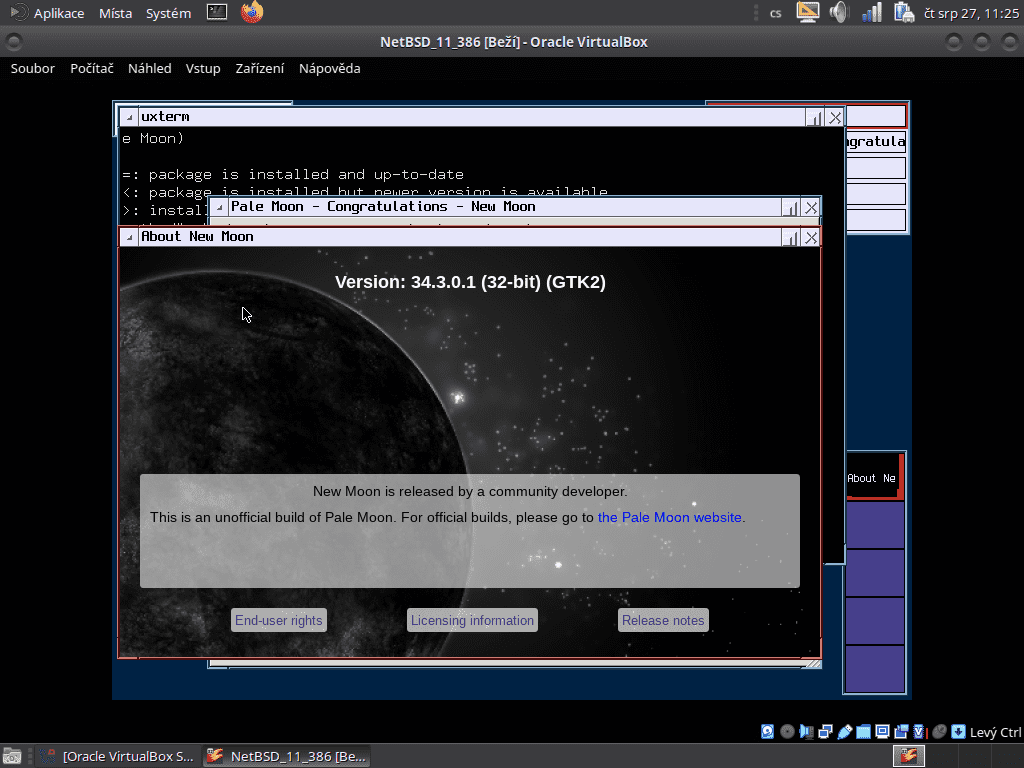The width and height of the screenshot is (1024, 768).
Task: Open the Soubor menu
Action: point(33,68)
